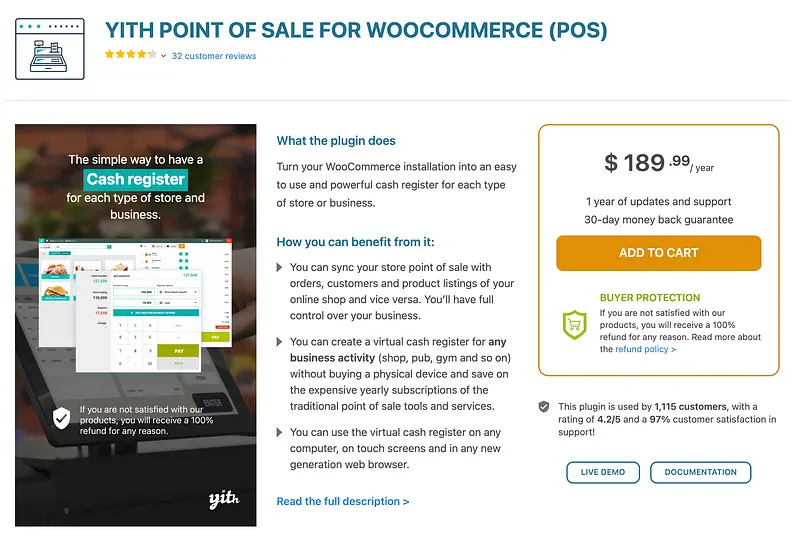
Task: Open the refund policy link
Action: 645,349
